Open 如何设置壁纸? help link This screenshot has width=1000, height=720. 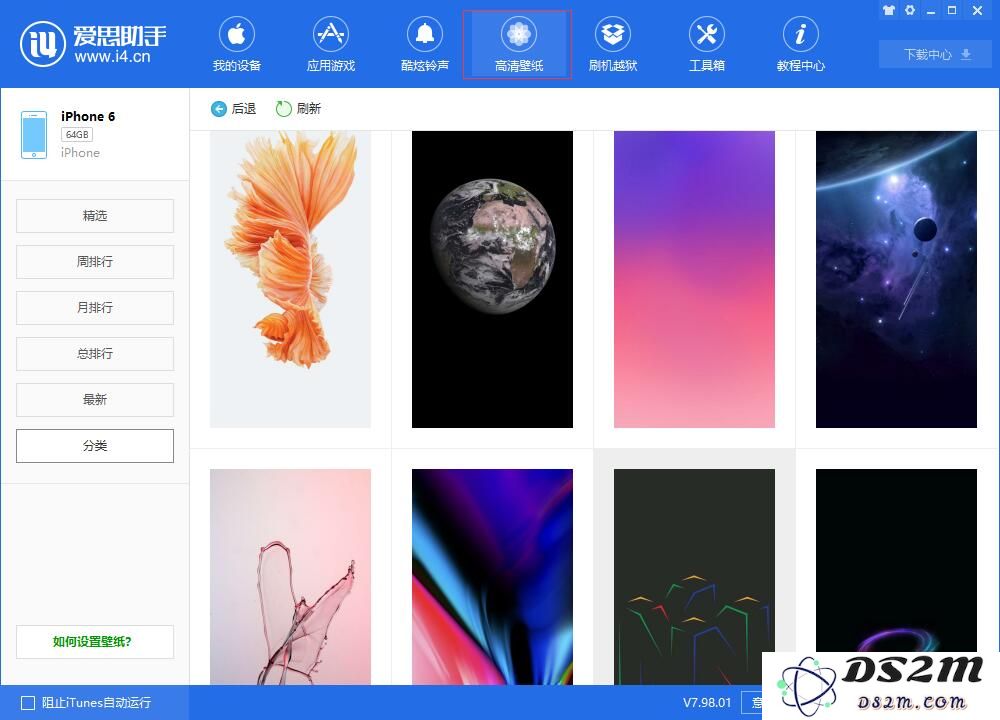pos(95,642)
